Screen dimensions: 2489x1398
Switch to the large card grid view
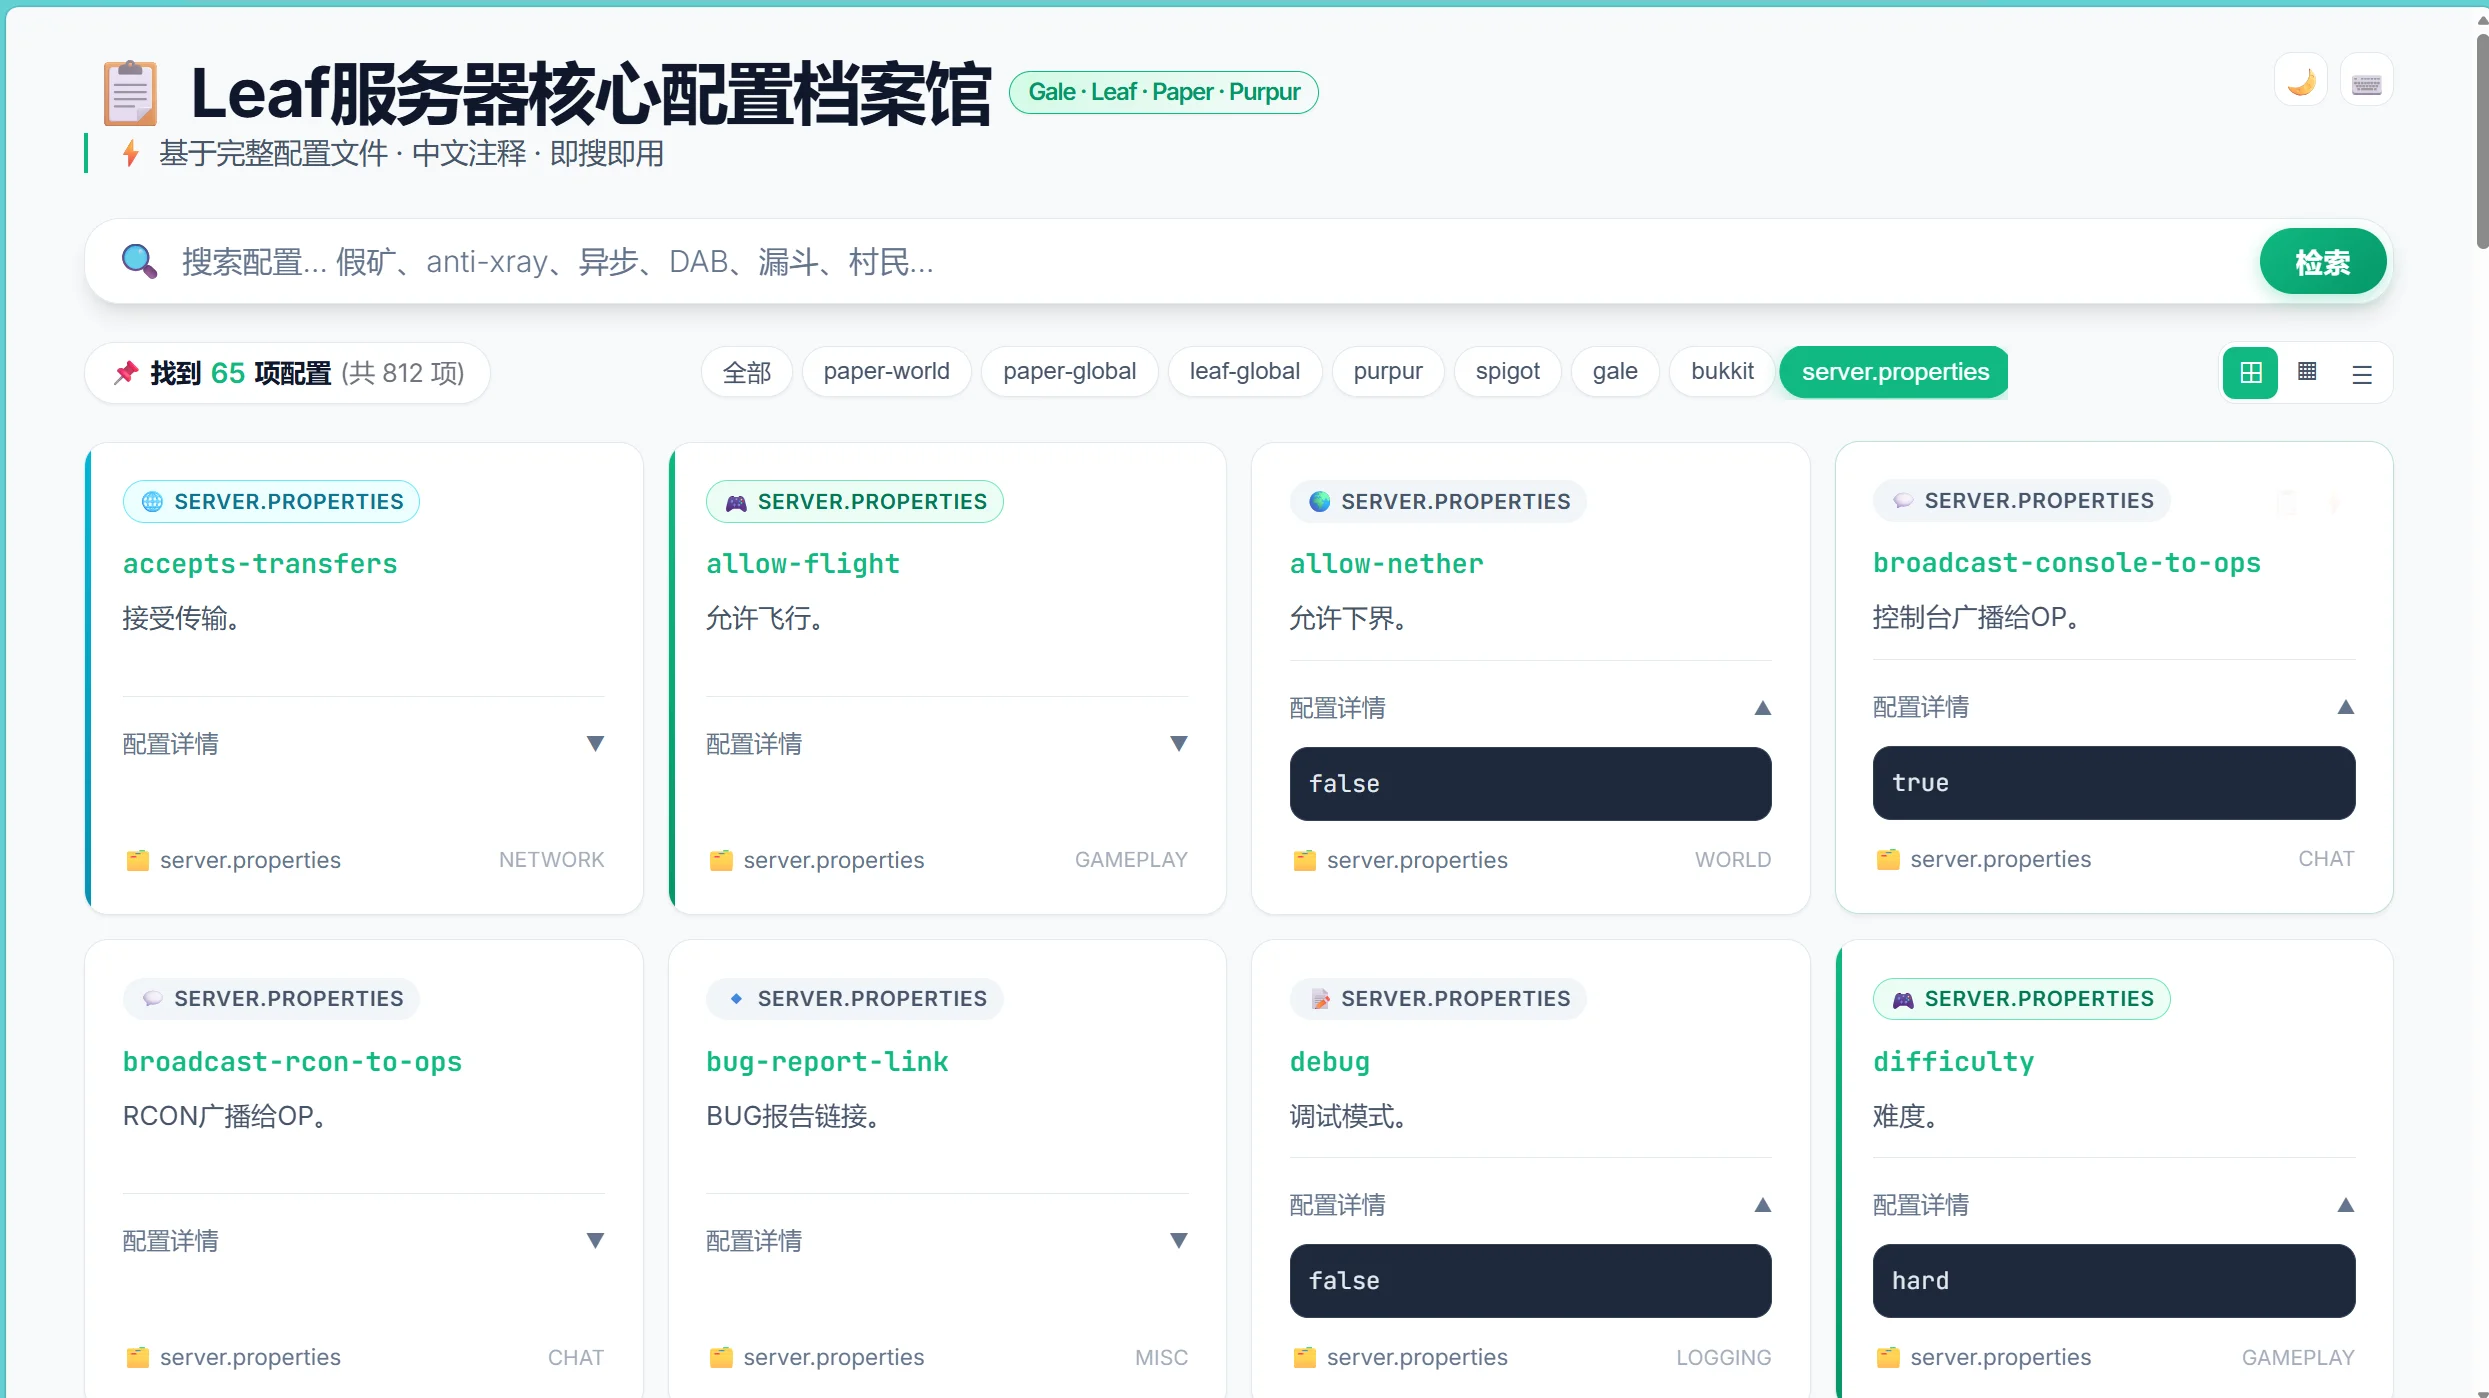[x=2250, y=373]
